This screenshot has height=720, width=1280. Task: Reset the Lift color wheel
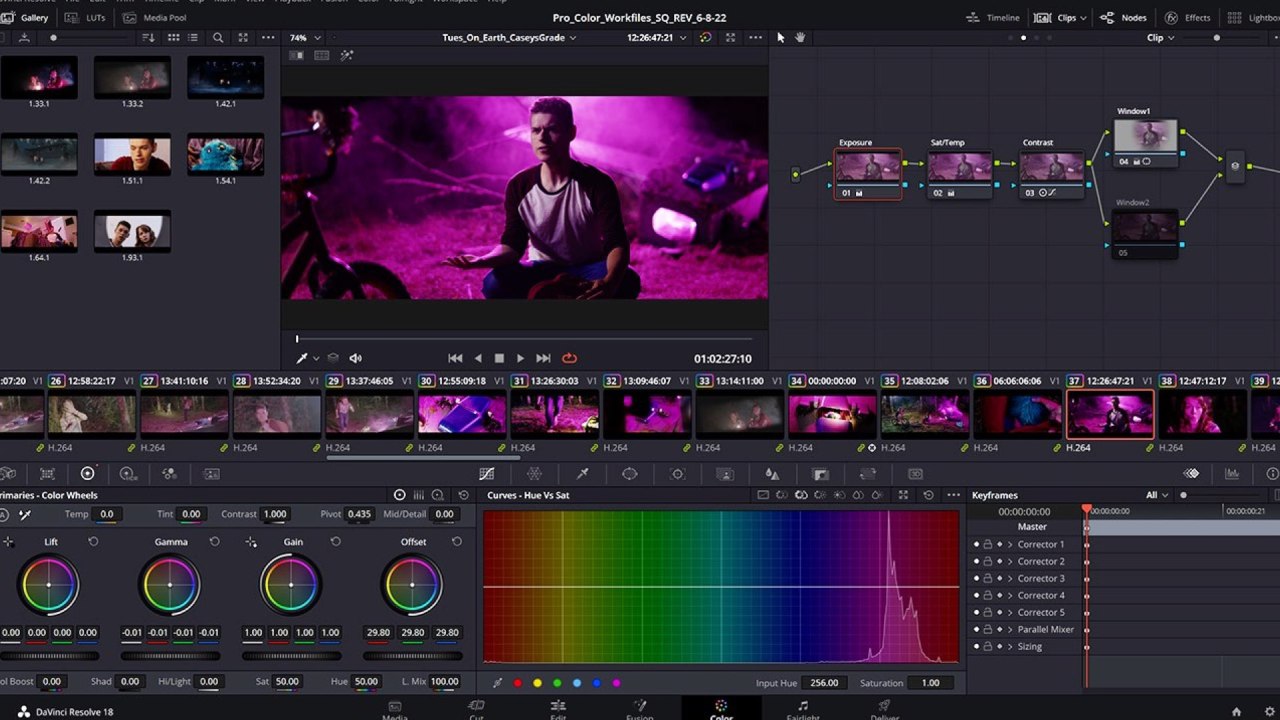pyautogui.click(x=93, y=541)
